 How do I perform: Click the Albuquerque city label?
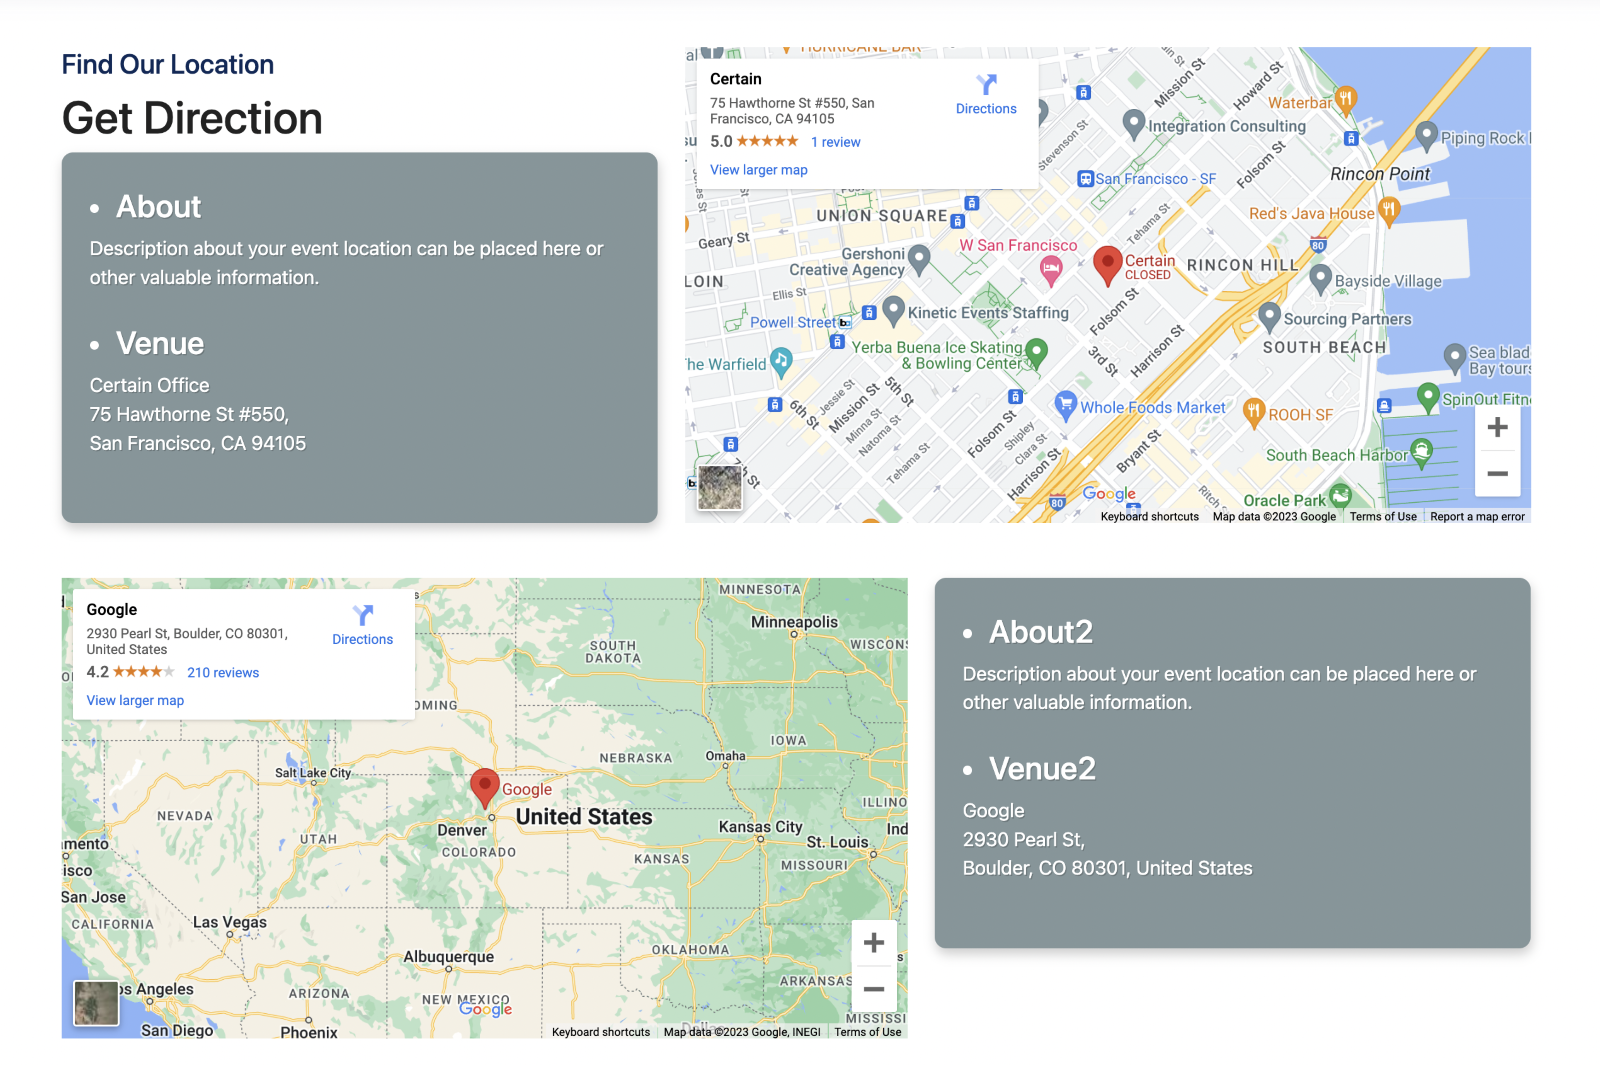click(x=448, y=957)
